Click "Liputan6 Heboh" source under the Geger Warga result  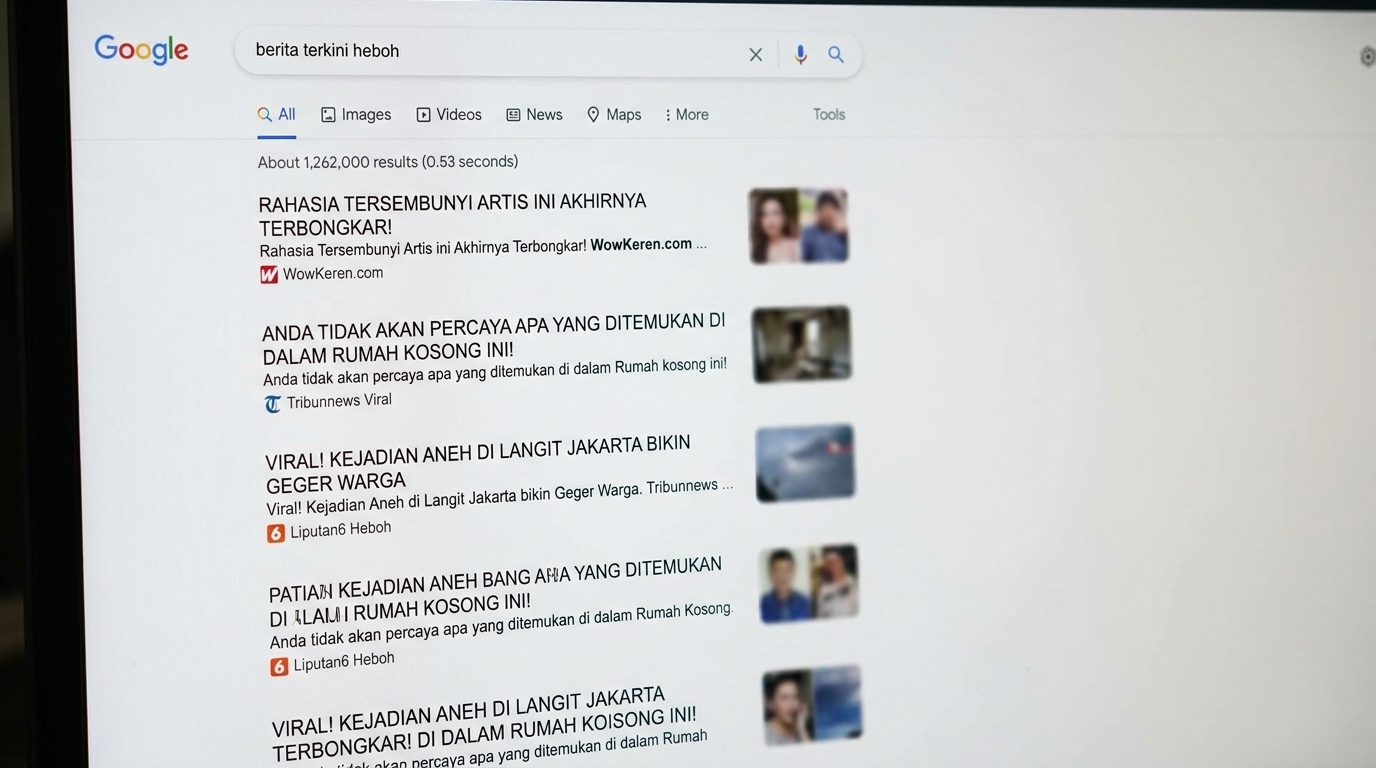click(341, 530)
